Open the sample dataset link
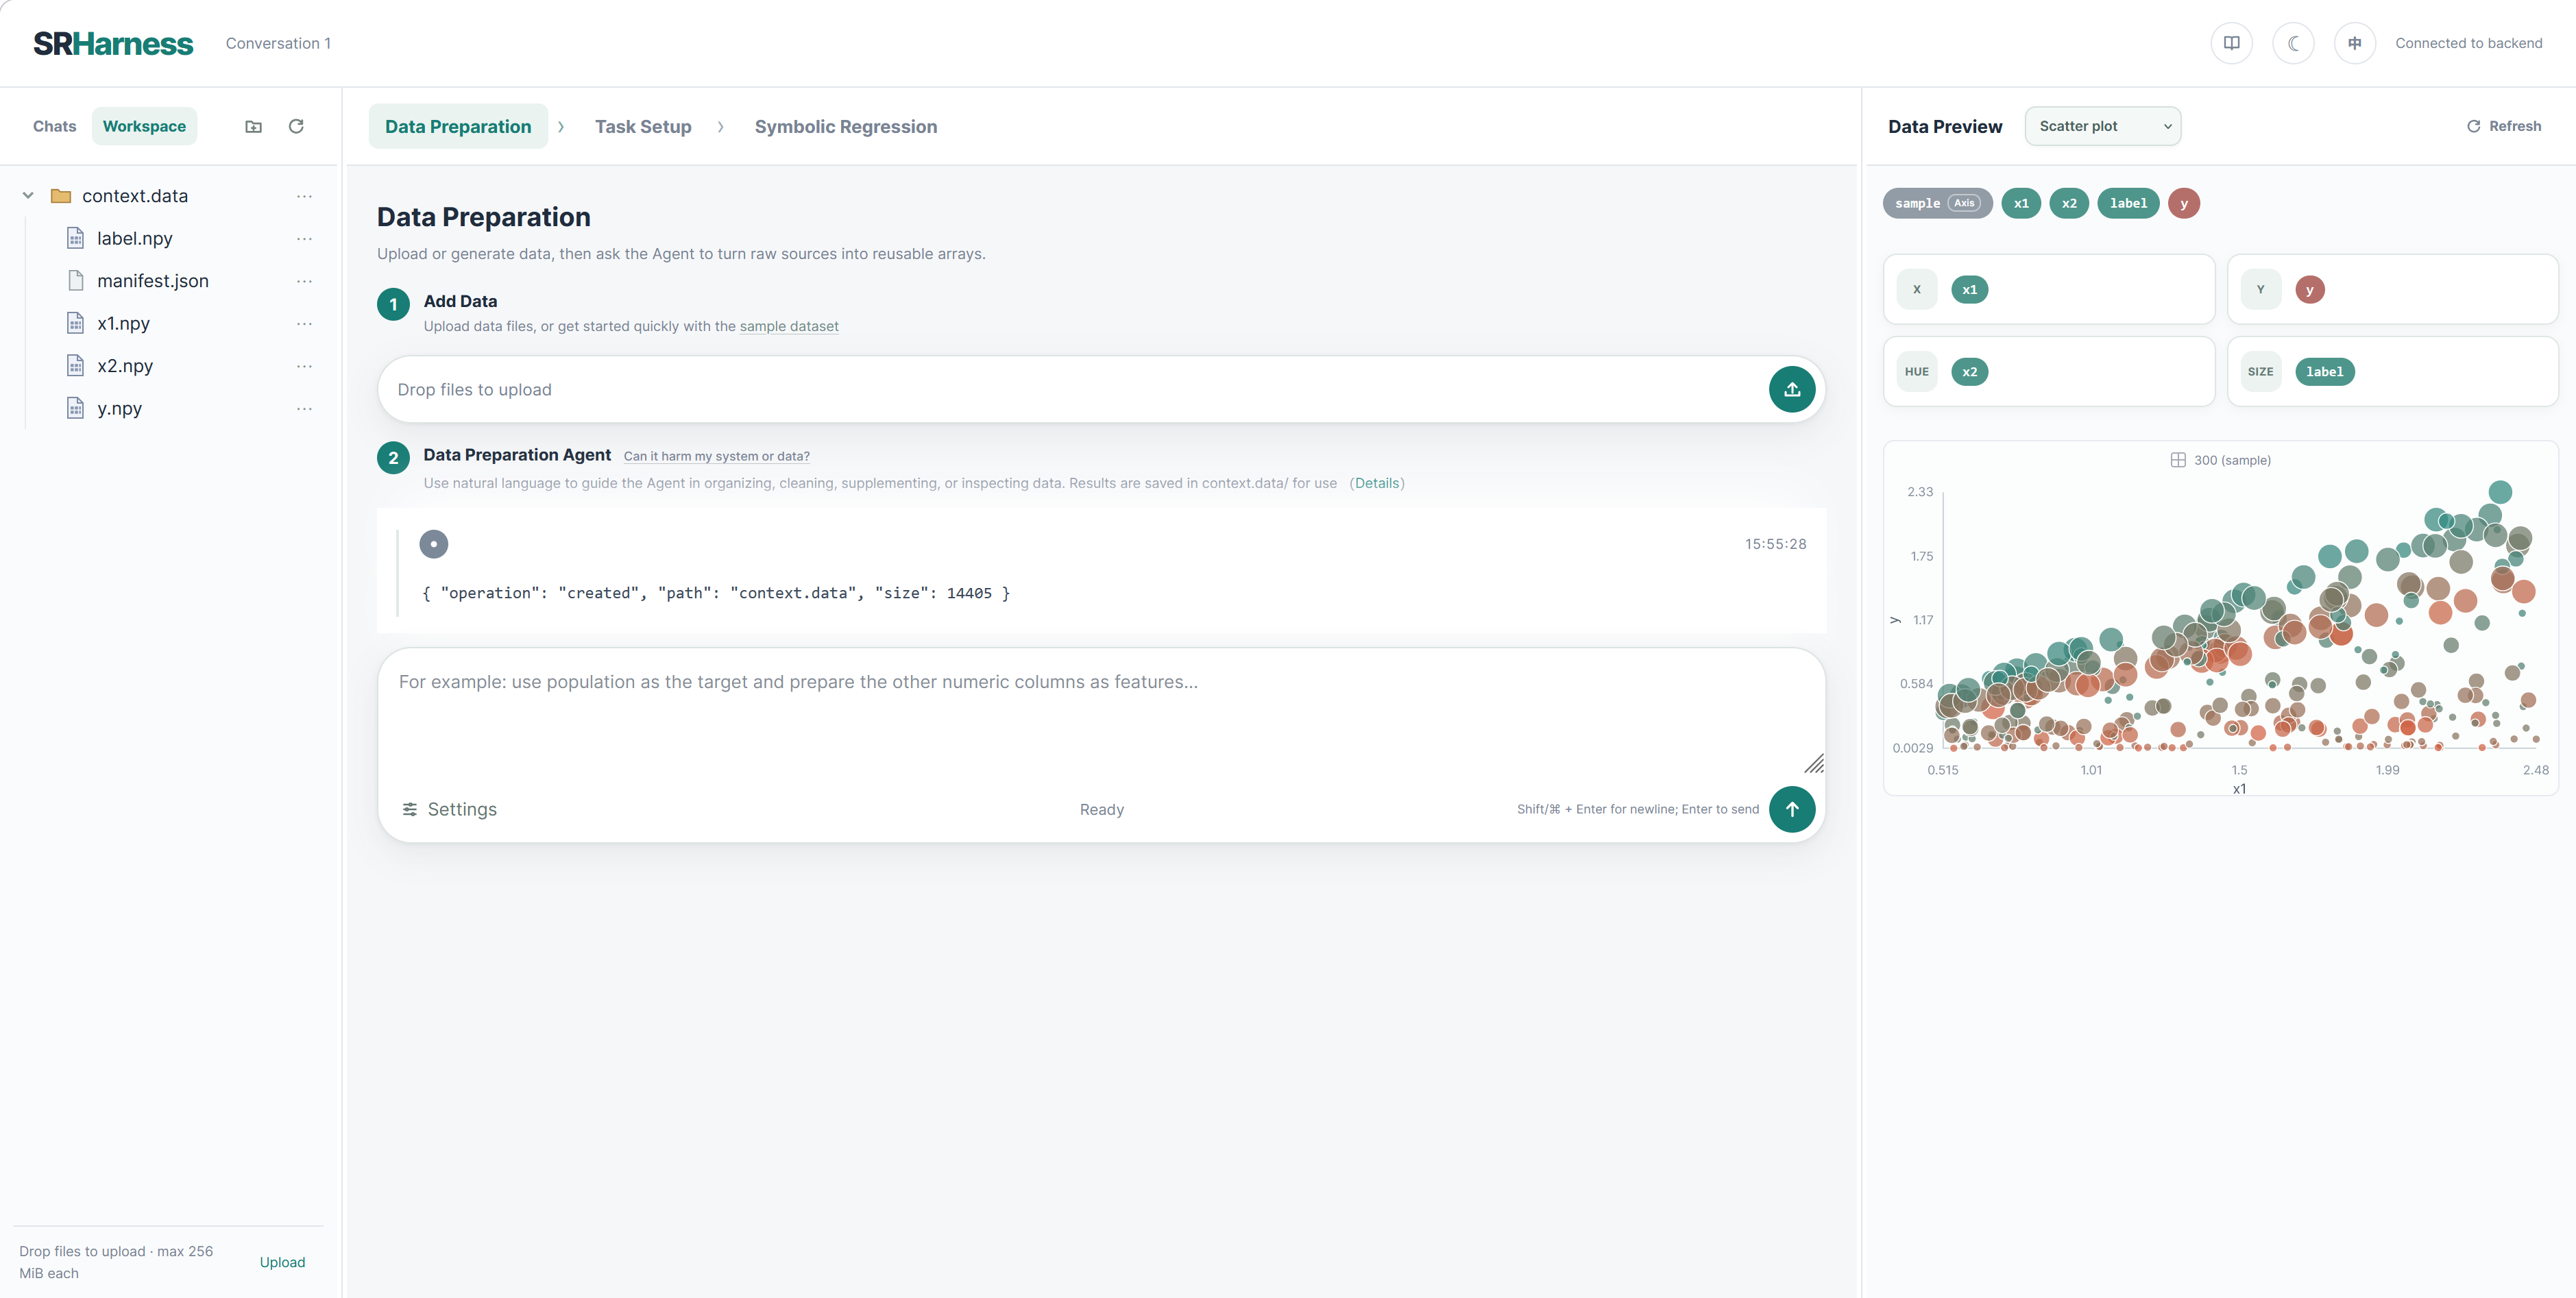This screenshot has height=1298, width=2576. [788, 326]
